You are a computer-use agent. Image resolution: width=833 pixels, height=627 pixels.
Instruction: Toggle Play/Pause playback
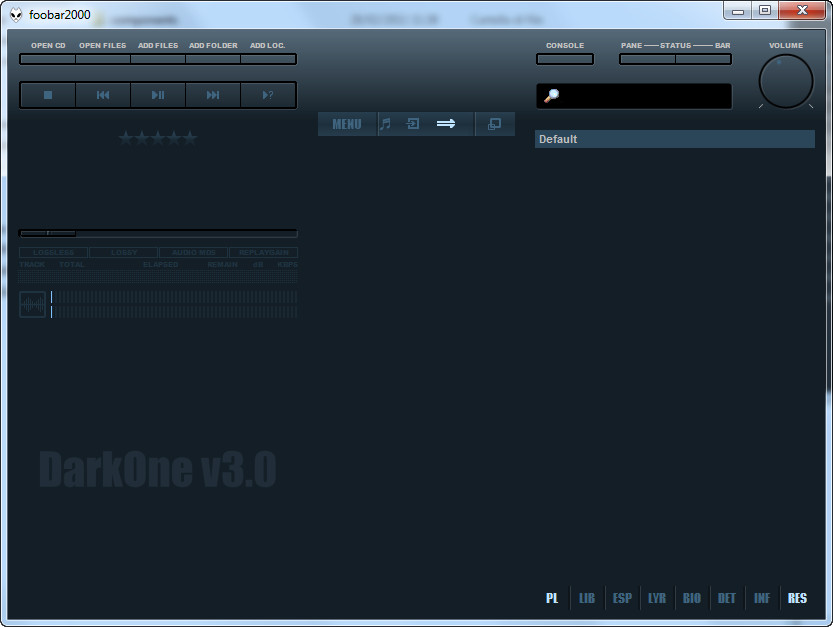(158, 95)
